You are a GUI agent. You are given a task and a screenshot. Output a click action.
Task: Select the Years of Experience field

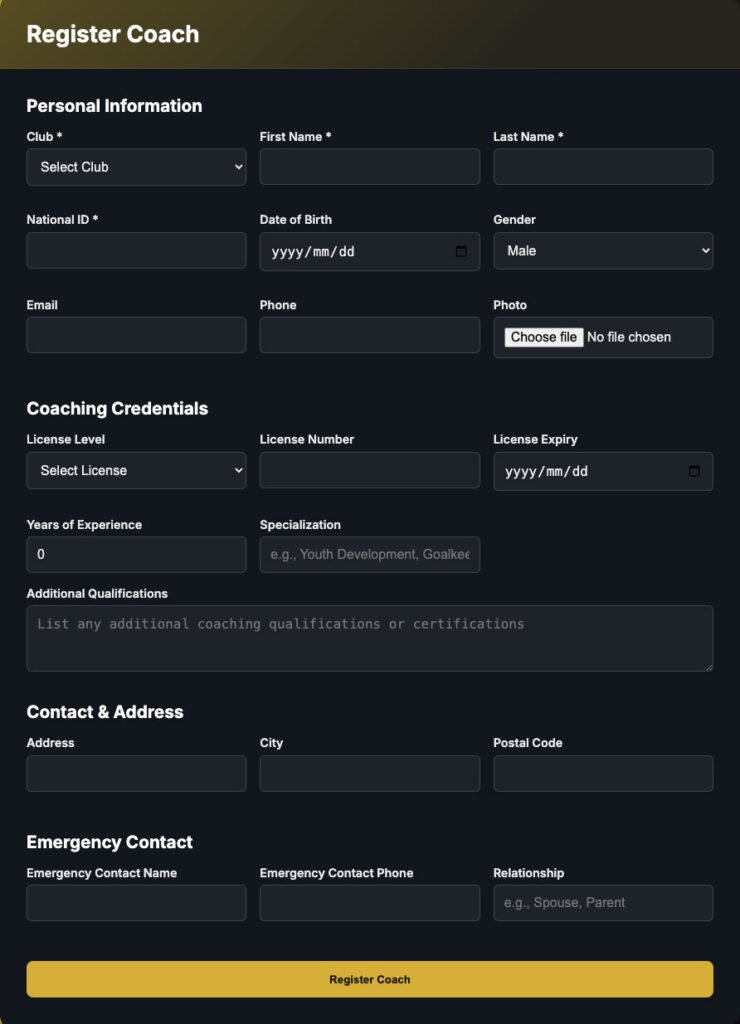[x=136, y=554]
